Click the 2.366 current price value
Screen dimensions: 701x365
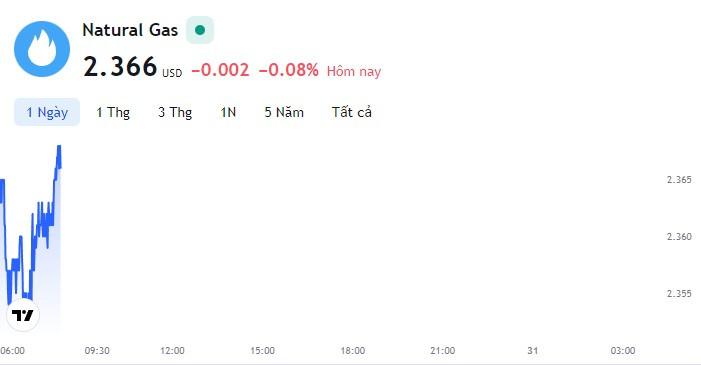tap(120, 67)
